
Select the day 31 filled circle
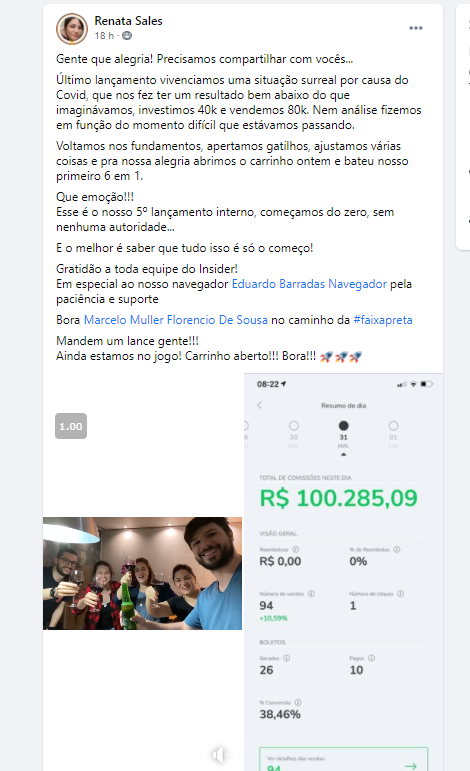[344, 426]
